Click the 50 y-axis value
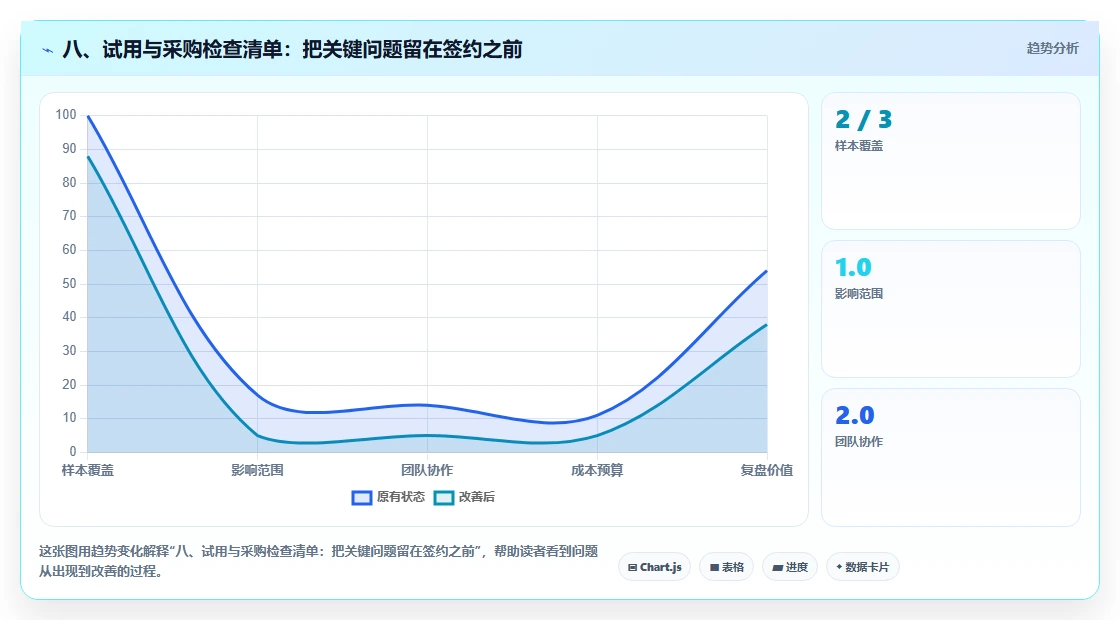The image size is (1120, 620). click(69, 284)
